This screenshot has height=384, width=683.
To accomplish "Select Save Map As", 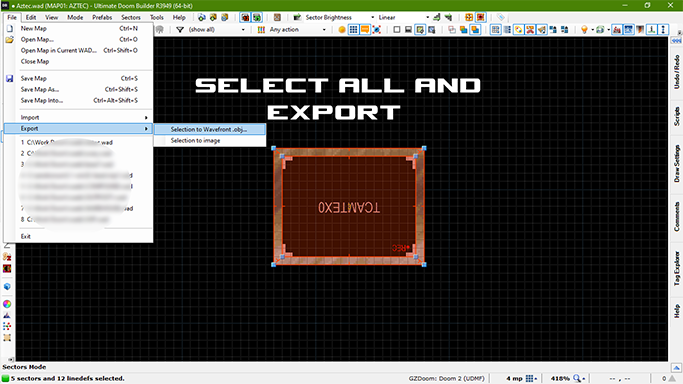I will coord(78,89).
